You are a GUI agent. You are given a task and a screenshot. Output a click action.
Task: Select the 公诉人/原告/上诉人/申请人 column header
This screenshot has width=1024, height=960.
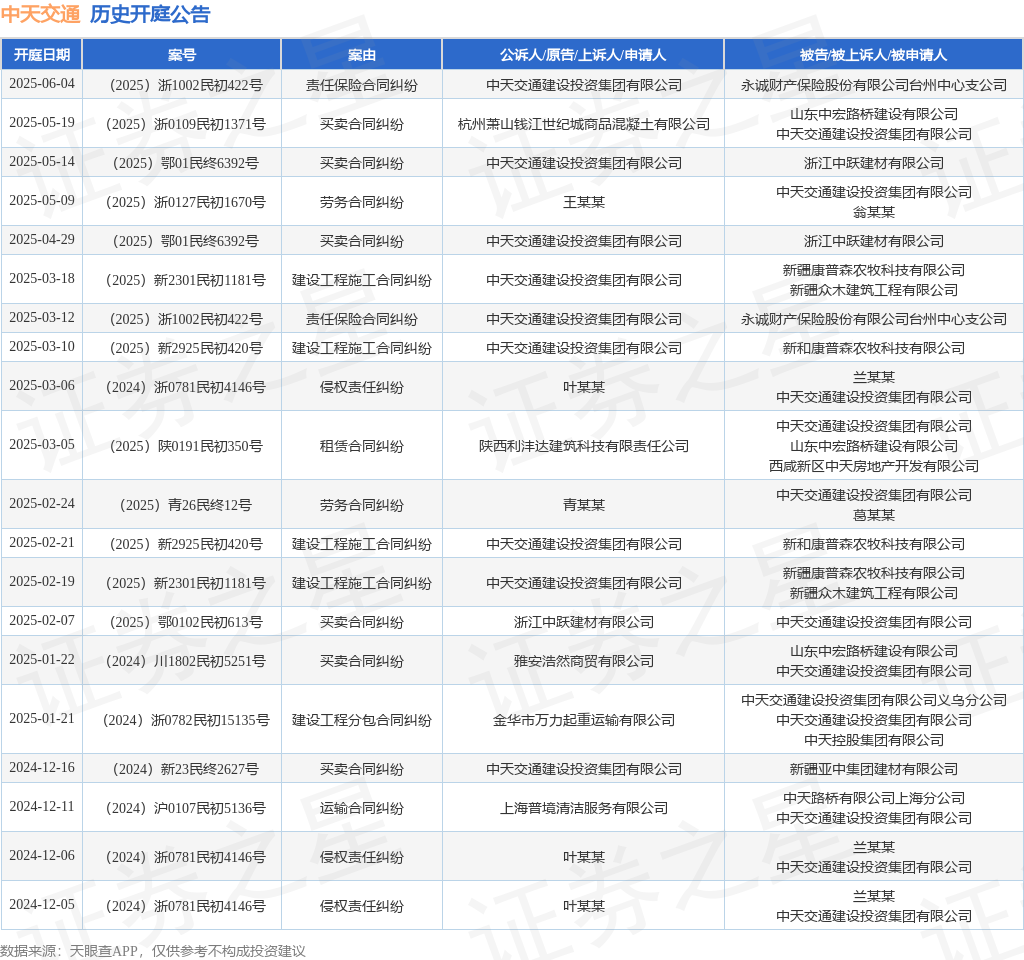583,55
